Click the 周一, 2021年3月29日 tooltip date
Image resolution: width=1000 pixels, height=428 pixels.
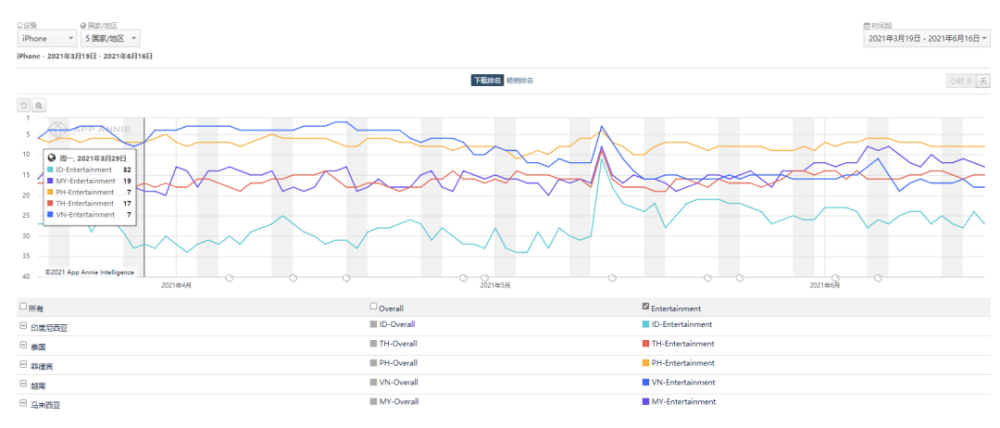(93, 157)
